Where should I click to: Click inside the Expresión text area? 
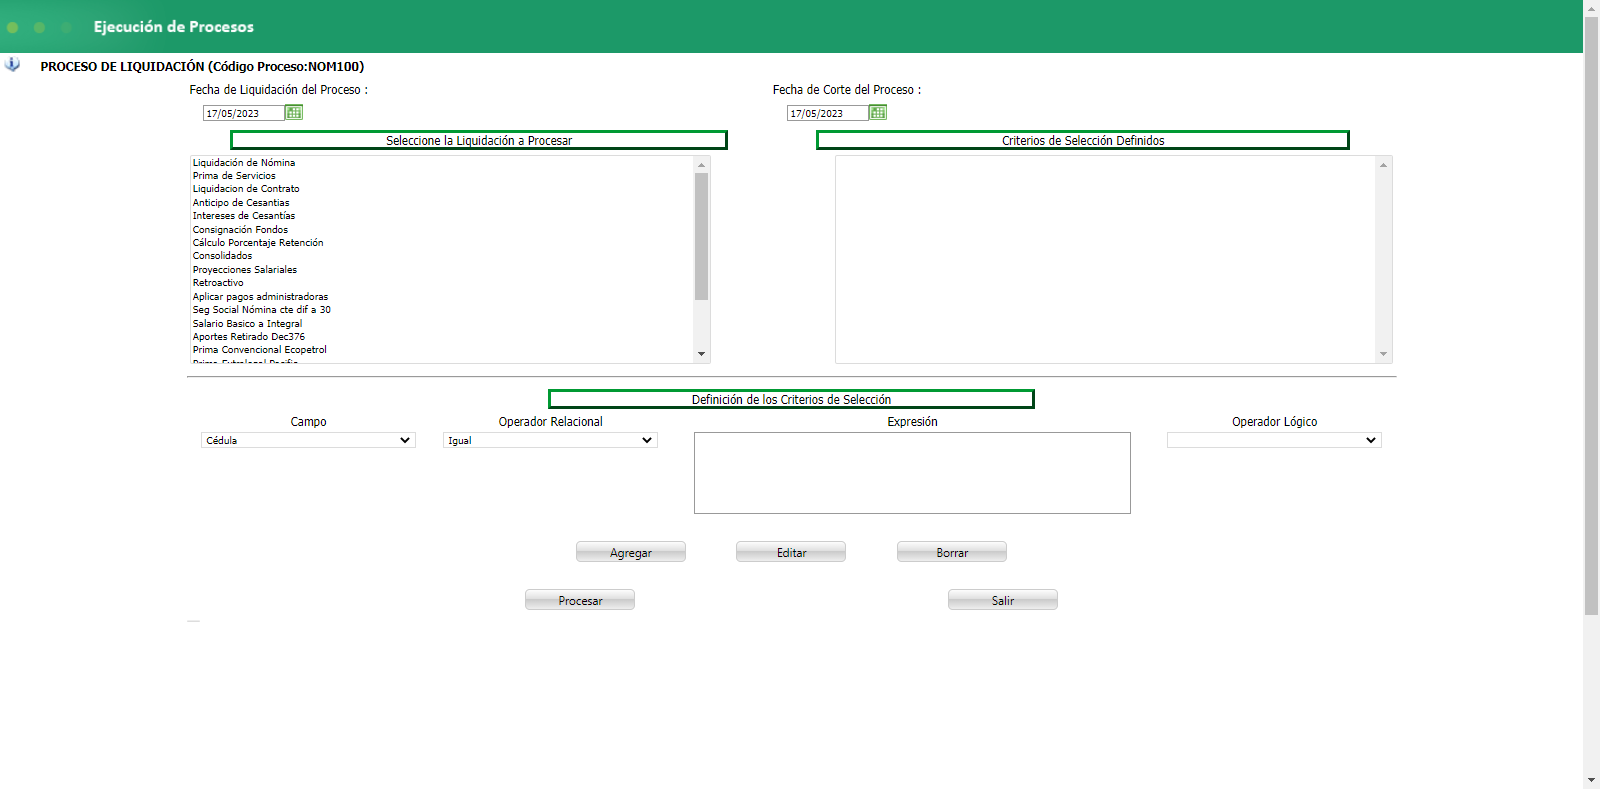(912, 473)
